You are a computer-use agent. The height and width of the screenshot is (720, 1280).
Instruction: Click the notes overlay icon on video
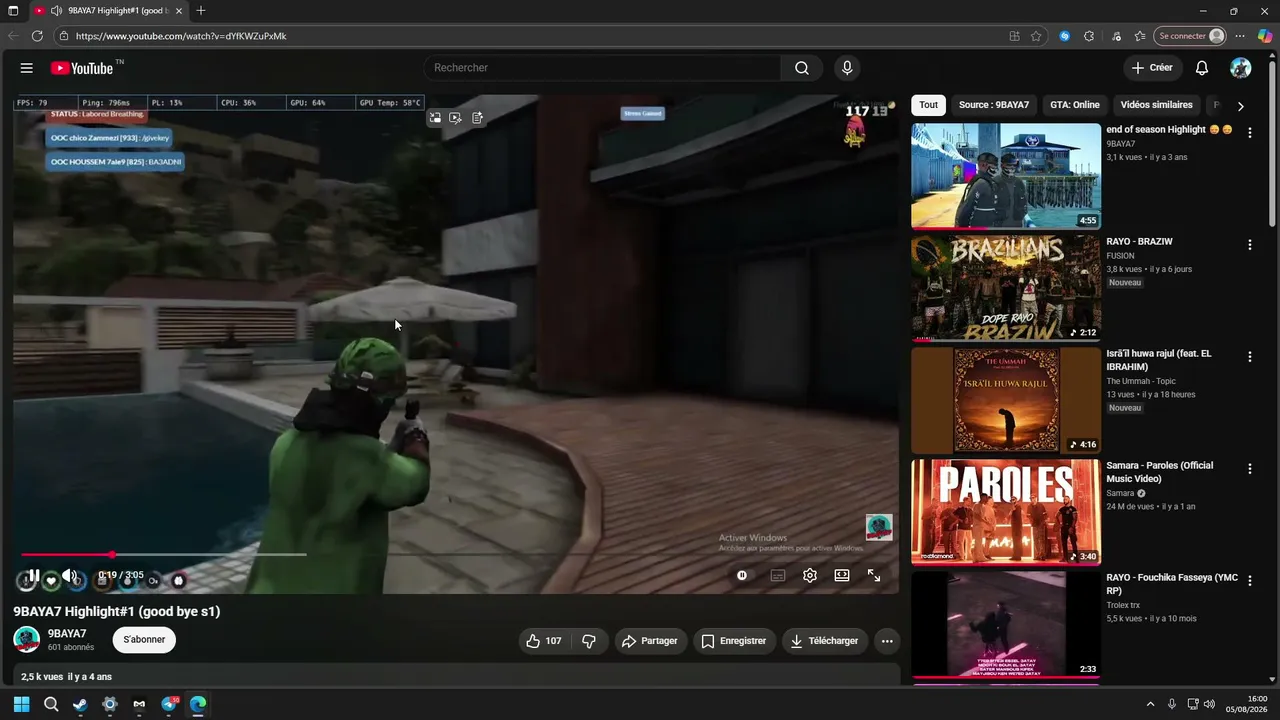[478, 118]
